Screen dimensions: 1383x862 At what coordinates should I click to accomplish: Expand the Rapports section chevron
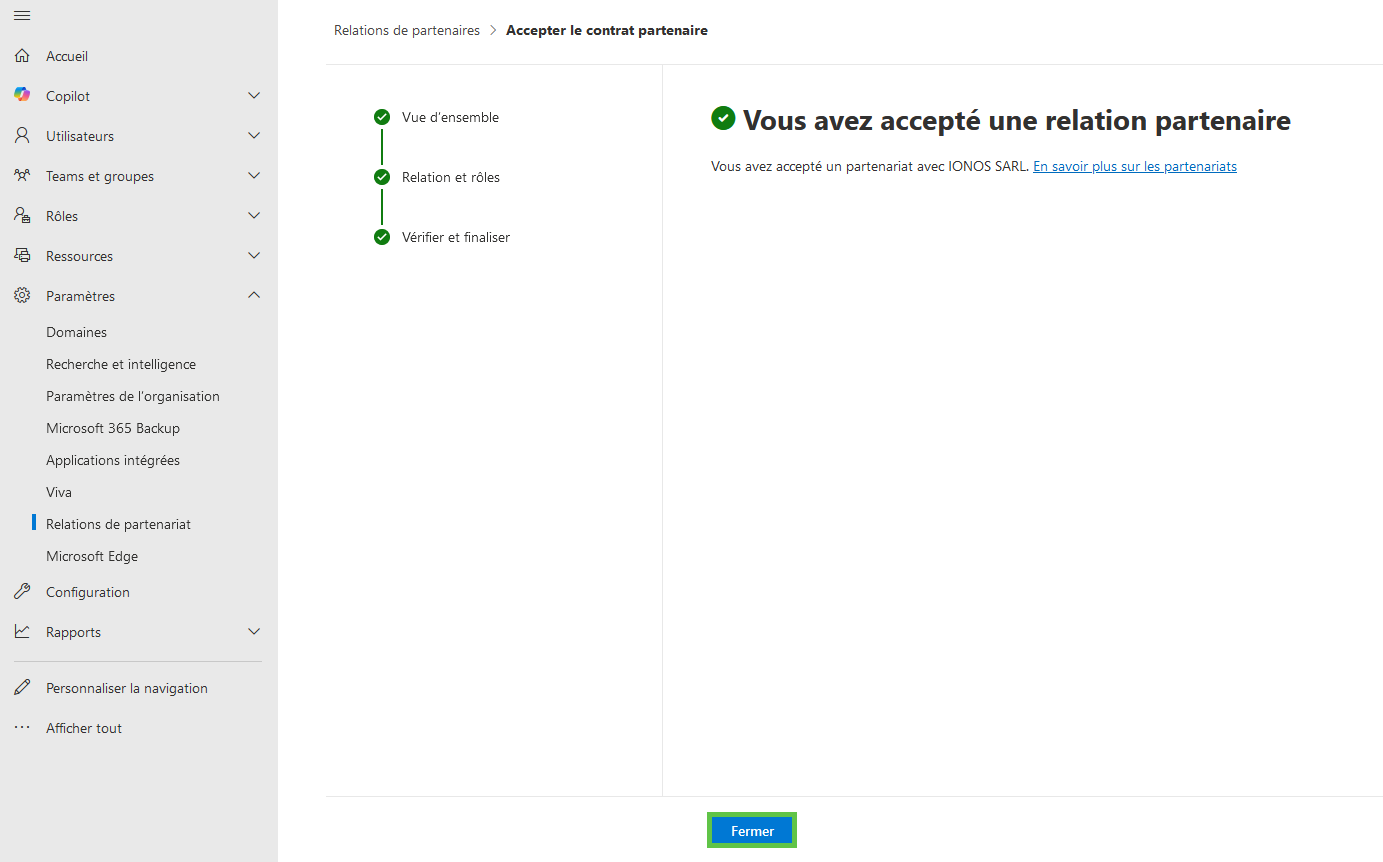click(254, 632)
